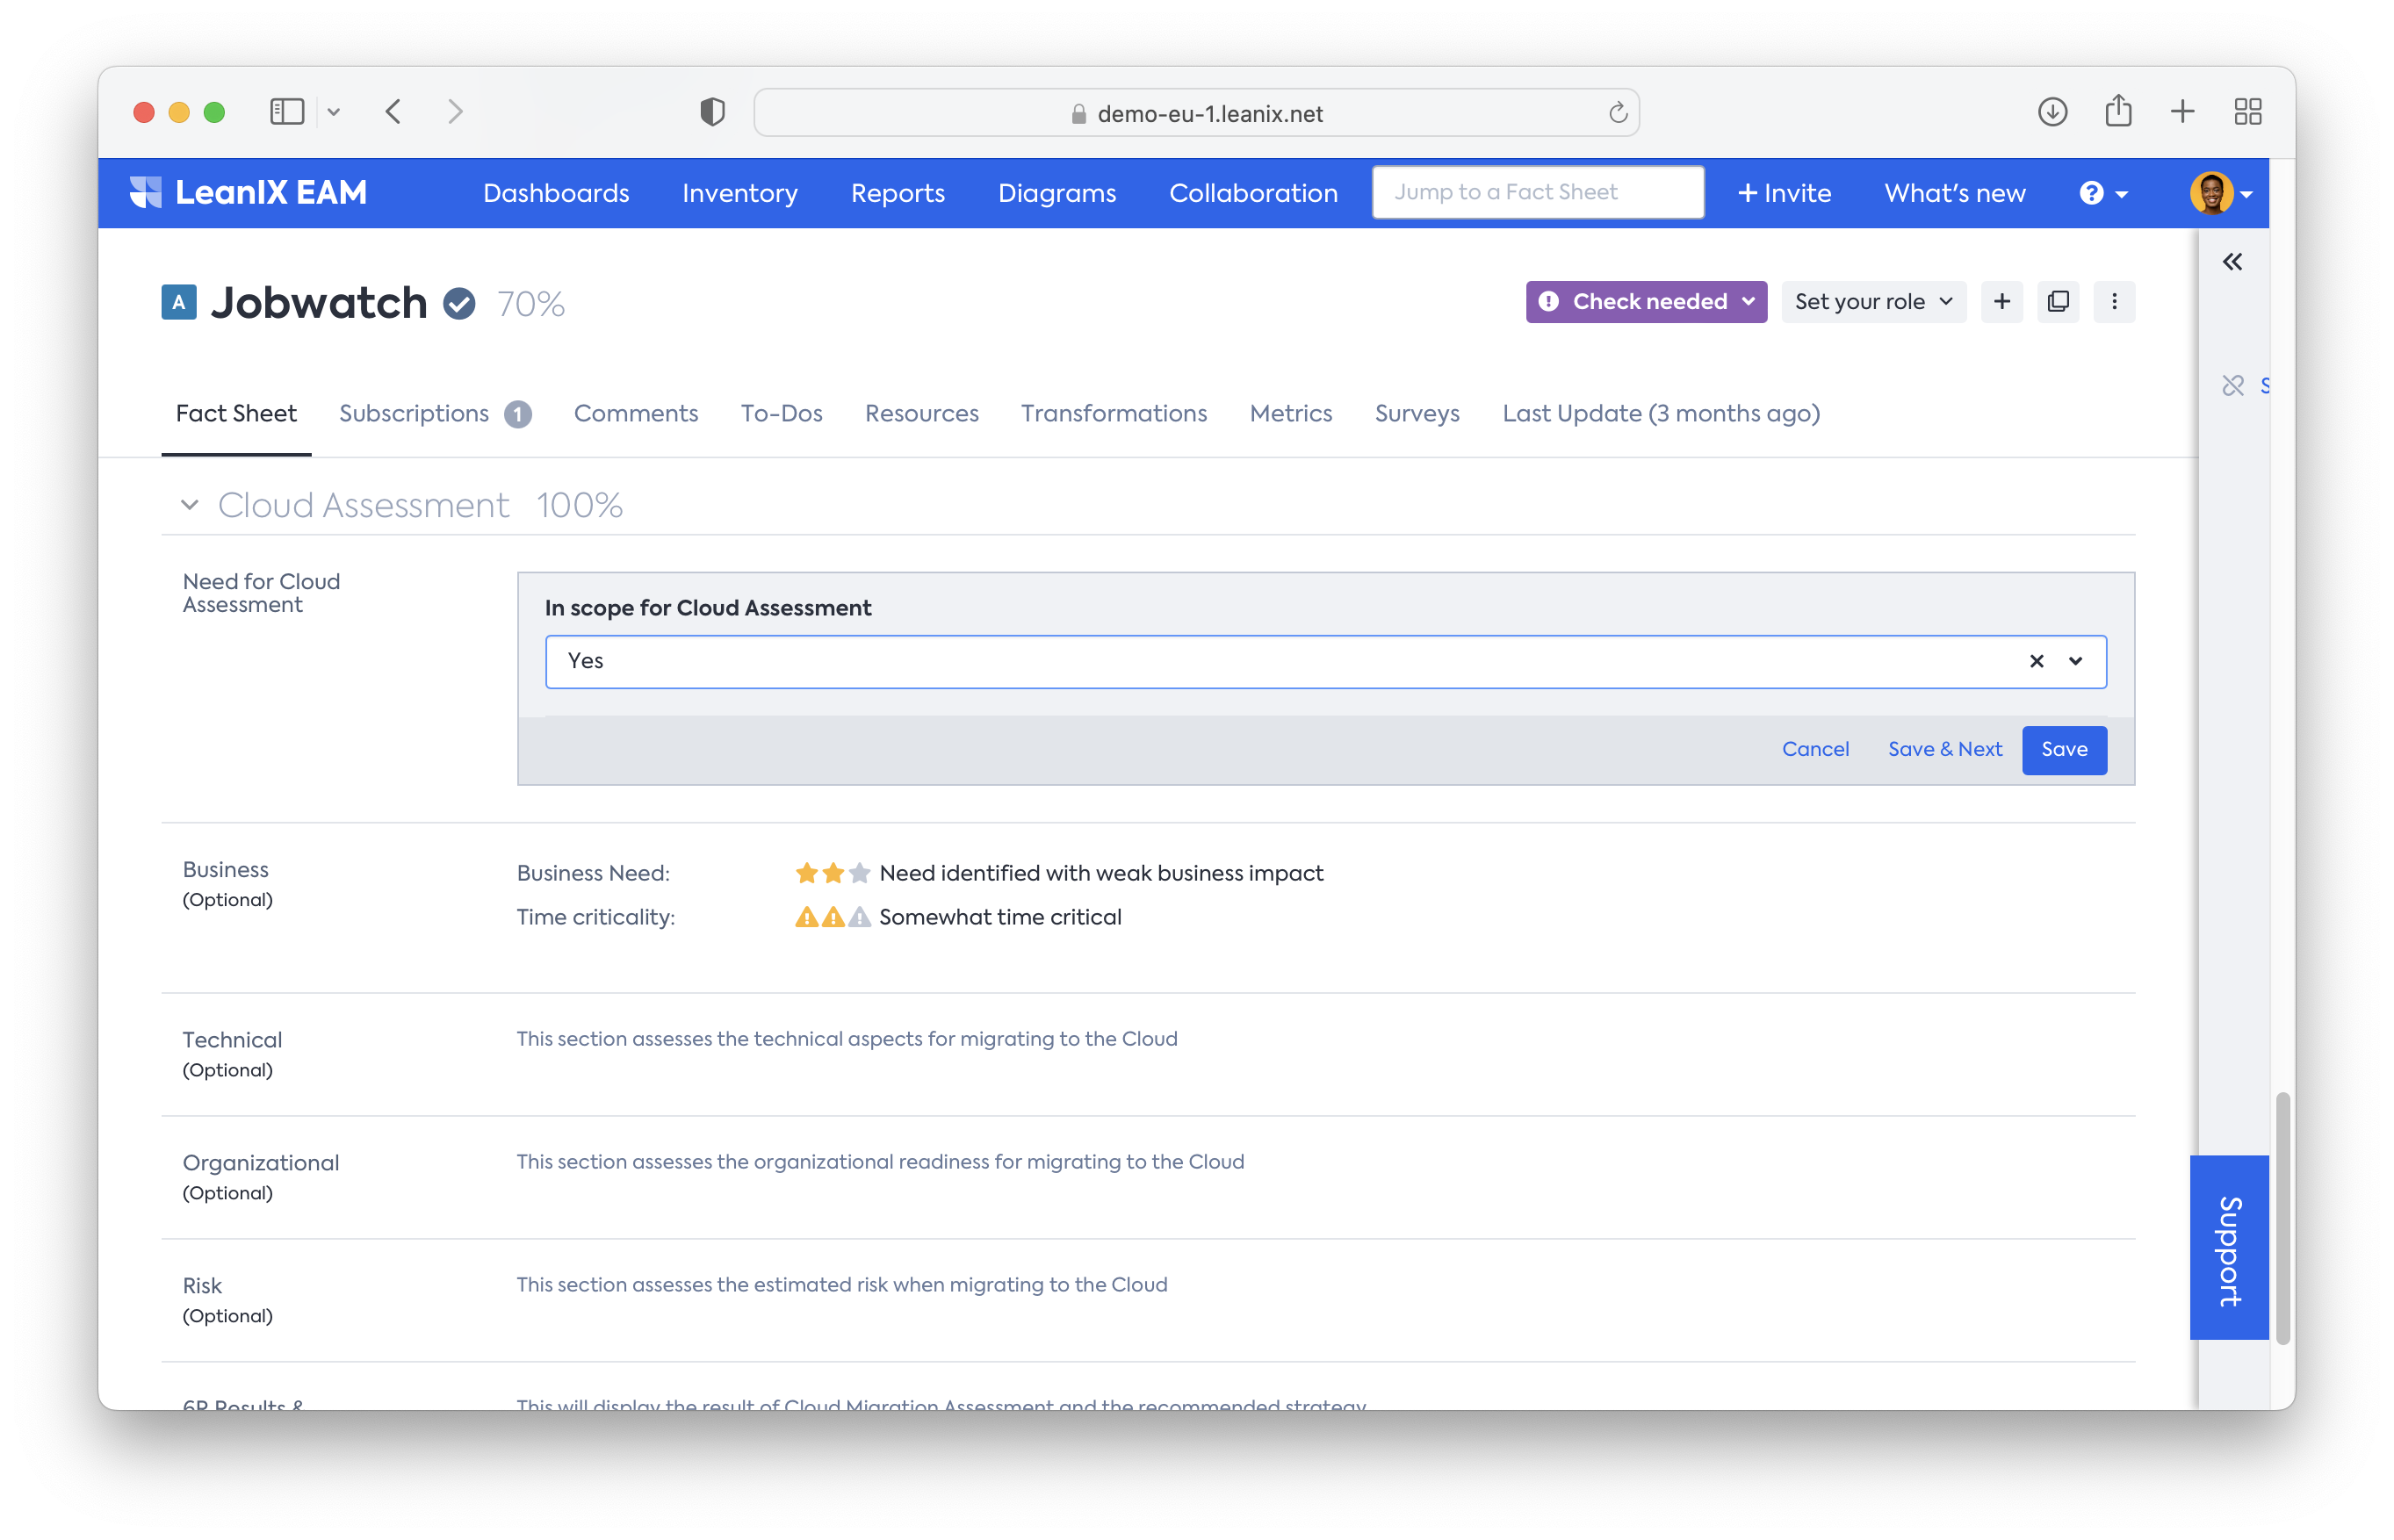The height and width of the screenshot is (1540, 2394).
Task: Expand the right side panel with double chevron
Action: pos(2232,262)
